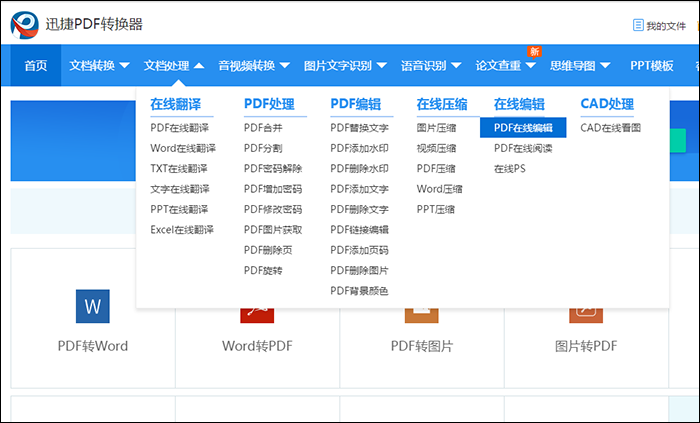Open PDF图片获取 under PDF处理

pos(273,230)
